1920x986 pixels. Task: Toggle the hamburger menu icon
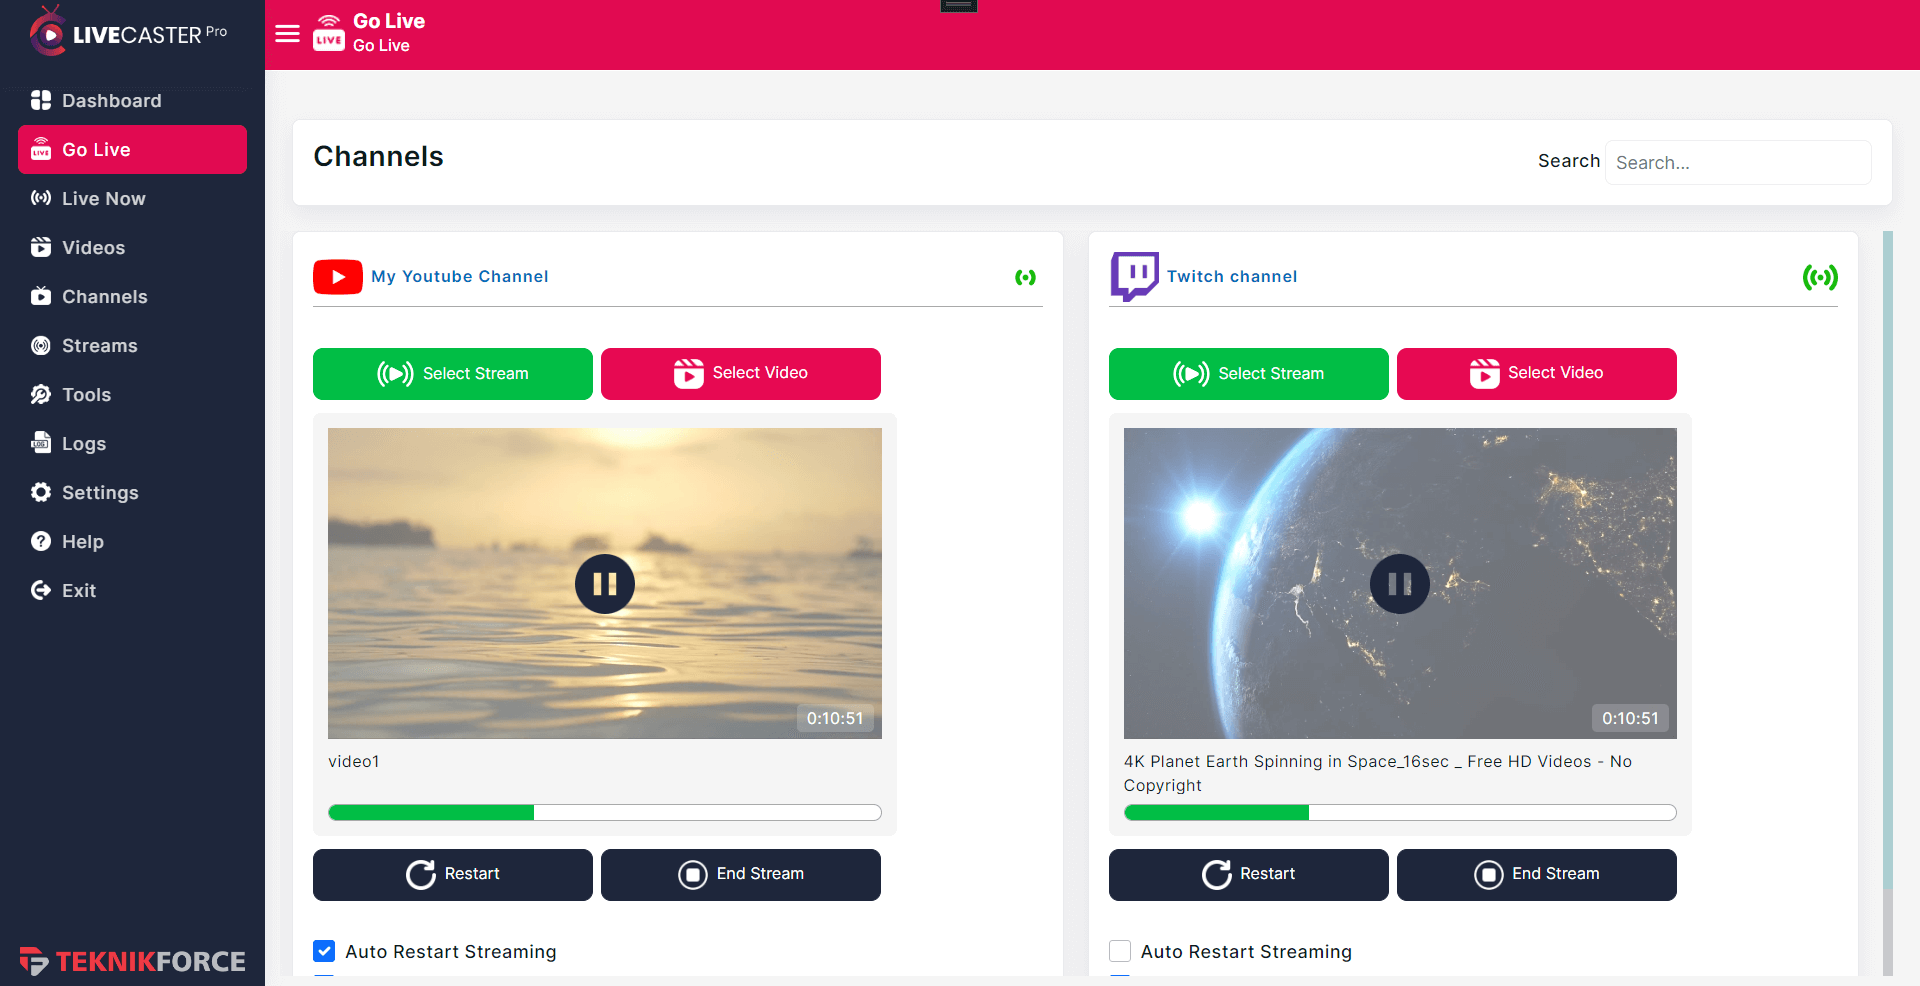point(287,34)
